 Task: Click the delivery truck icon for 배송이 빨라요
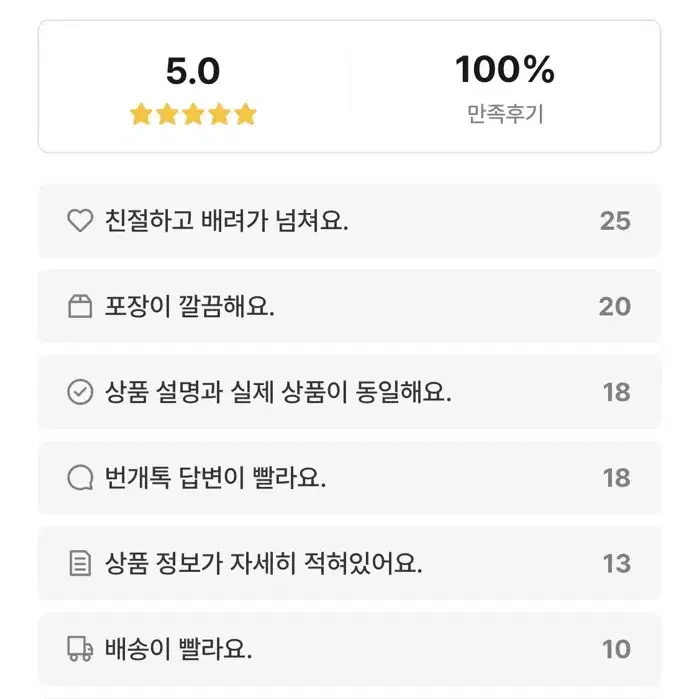80,649
